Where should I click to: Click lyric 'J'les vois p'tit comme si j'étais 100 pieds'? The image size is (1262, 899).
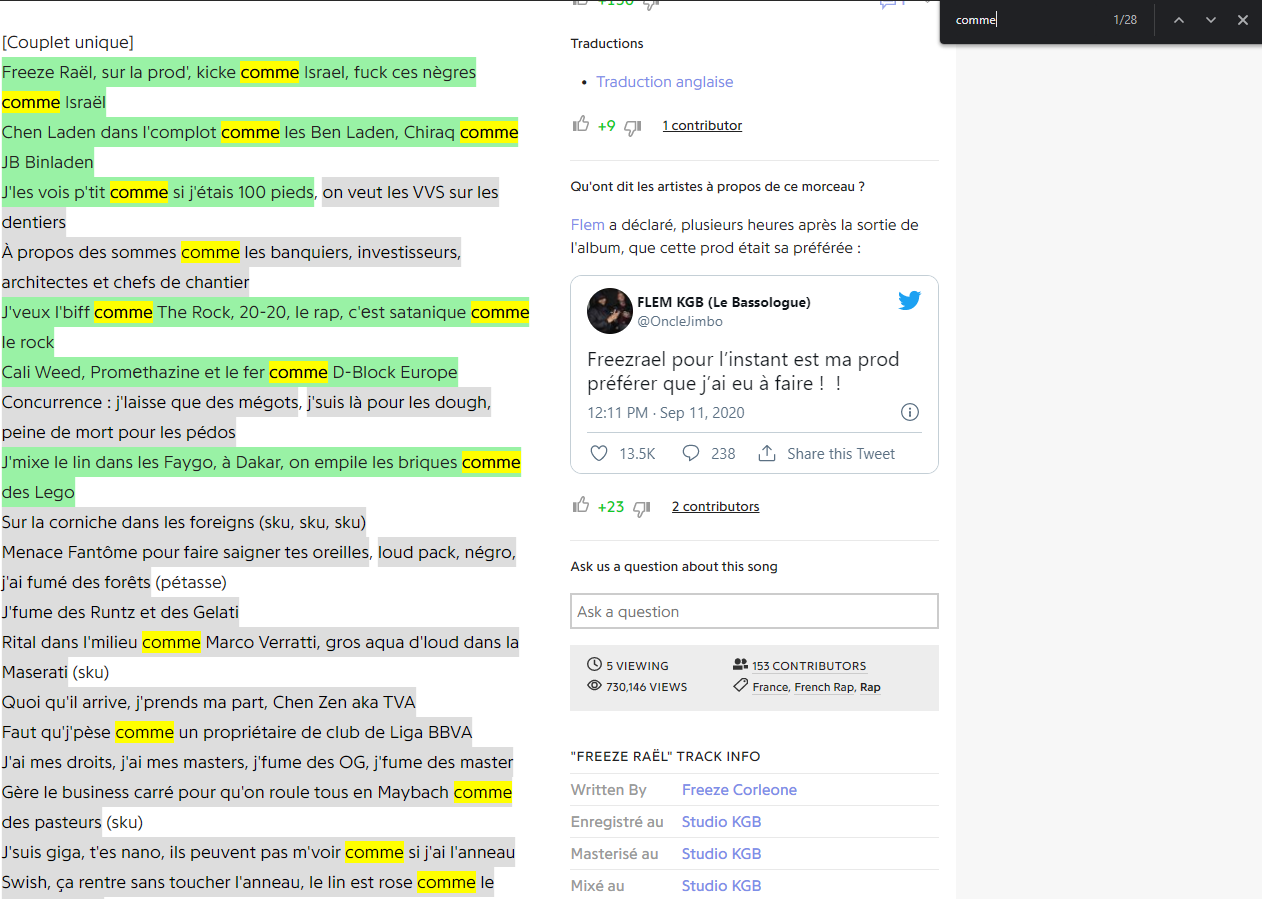pos(158,192)
